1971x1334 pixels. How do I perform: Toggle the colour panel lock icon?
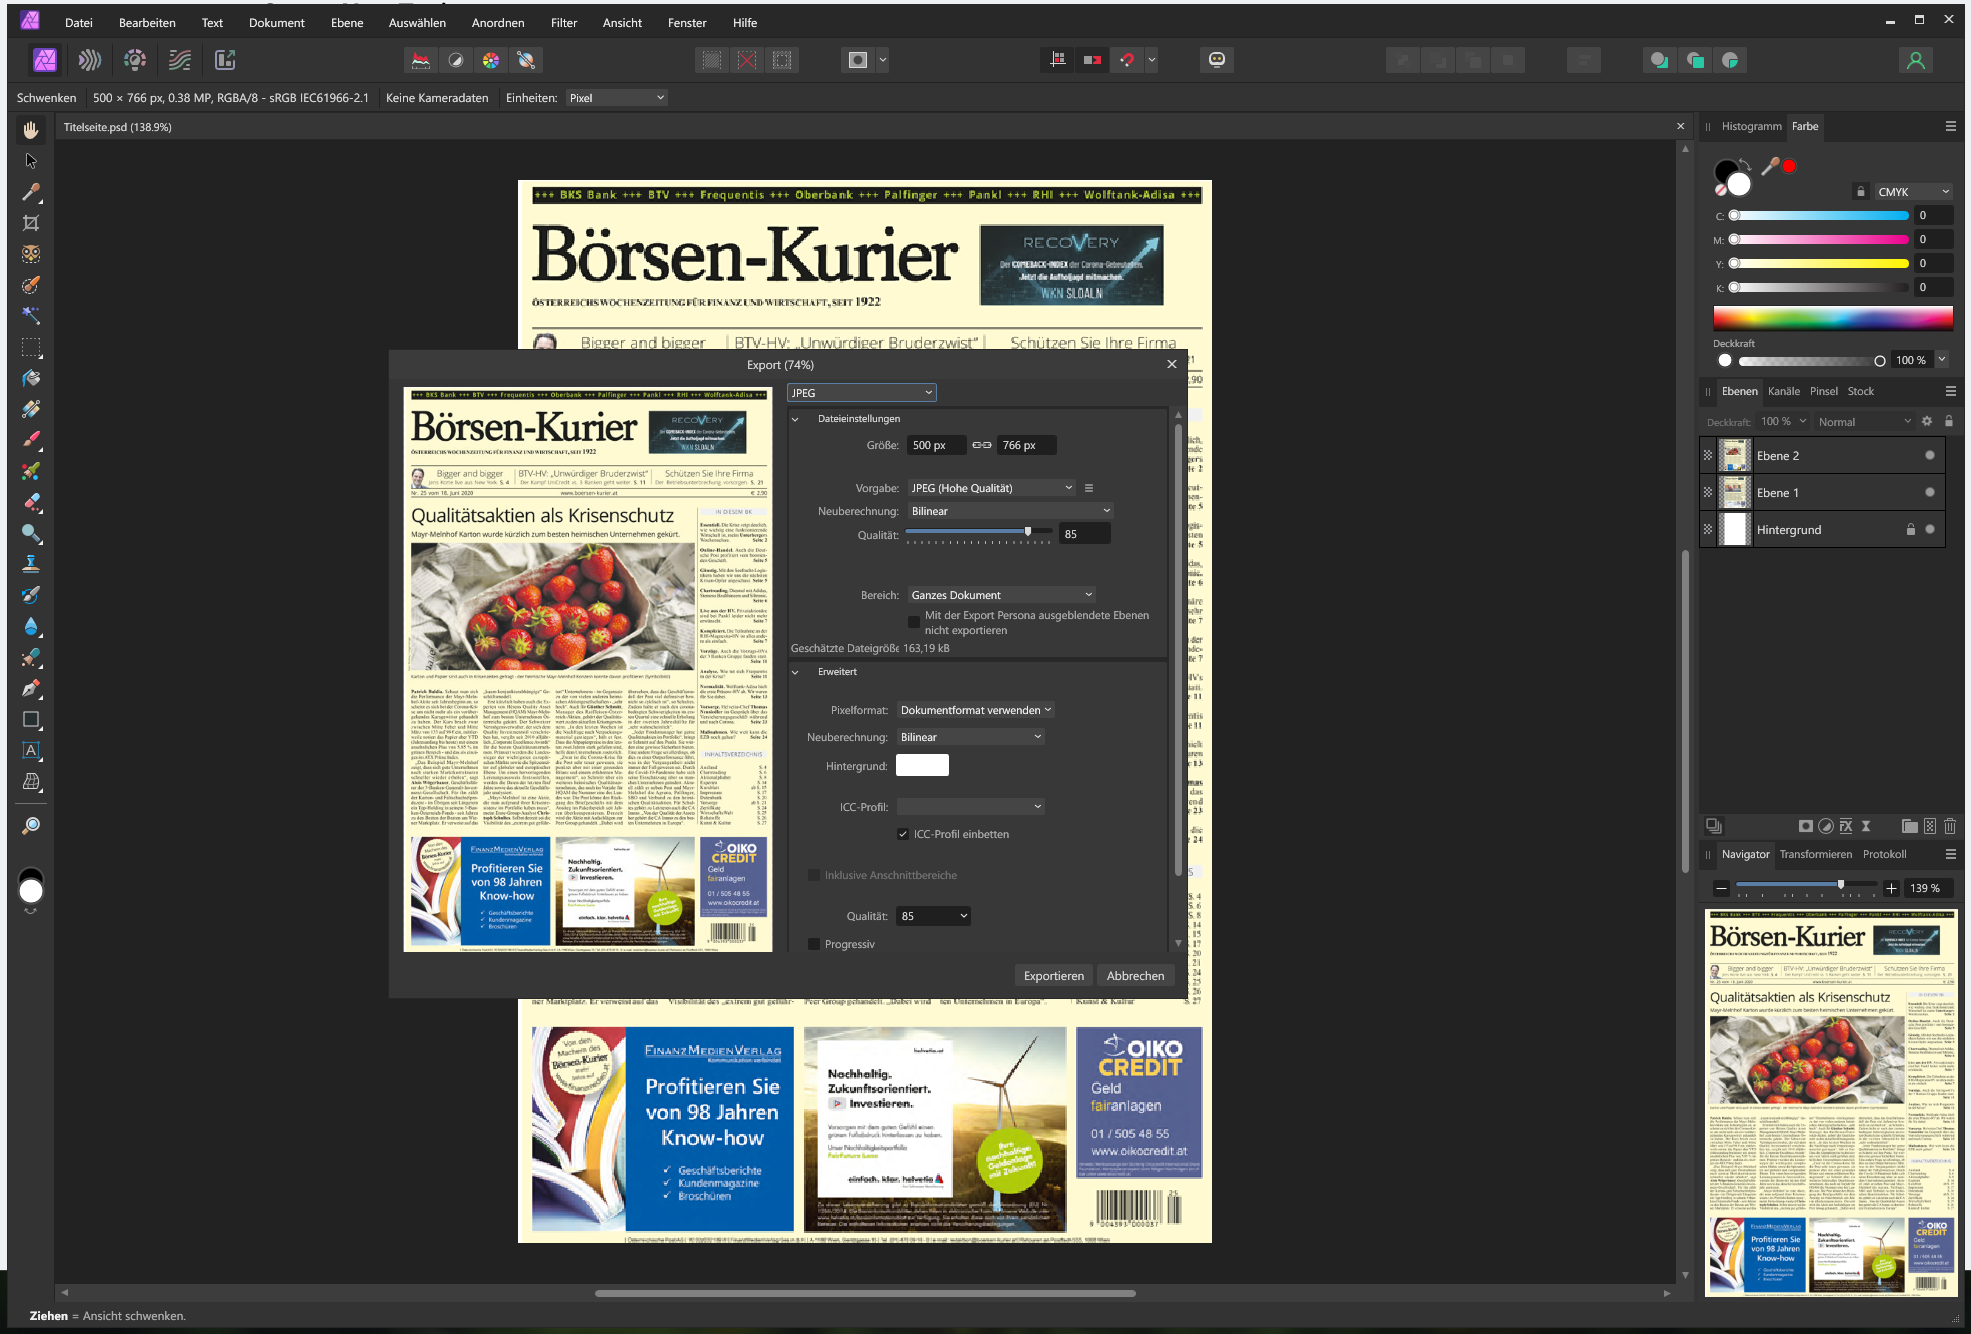click(x=1861, y=191)
